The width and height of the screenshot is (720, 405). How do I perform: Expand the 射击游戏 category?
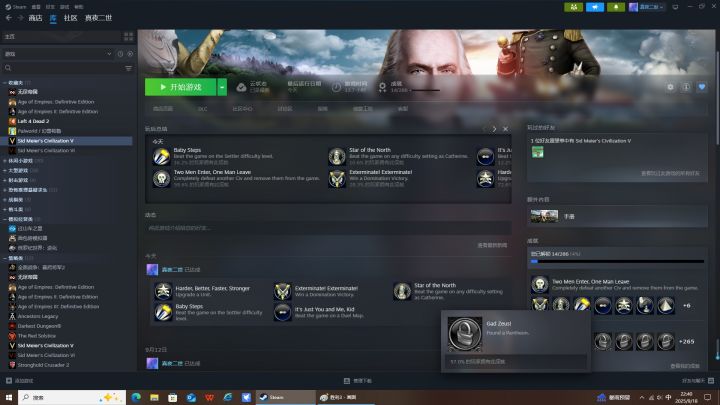coord(5,180)
